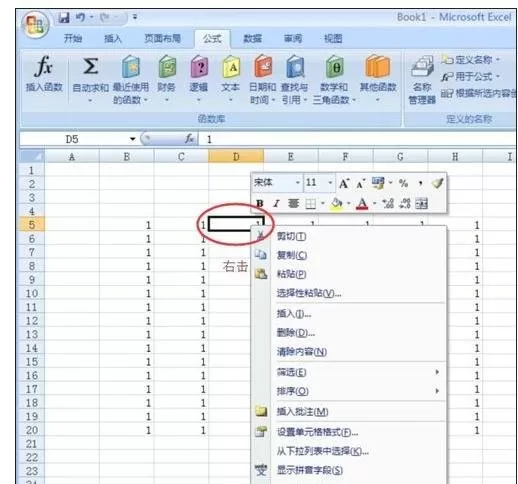Open Customize Quick Access Toolbar dropdown
Viewport: 518px width, 484px height.
[135, 17]
